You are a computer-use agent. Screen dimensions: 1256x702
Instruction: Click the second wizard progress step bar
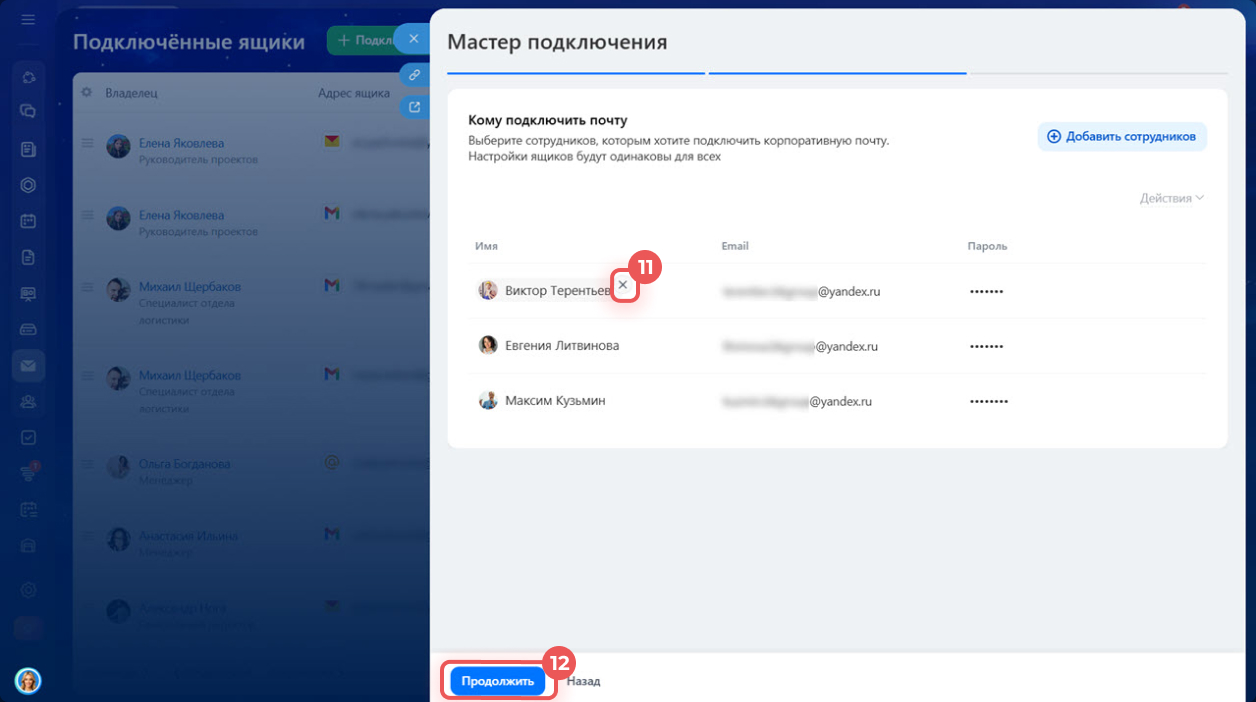click(837, 73)
